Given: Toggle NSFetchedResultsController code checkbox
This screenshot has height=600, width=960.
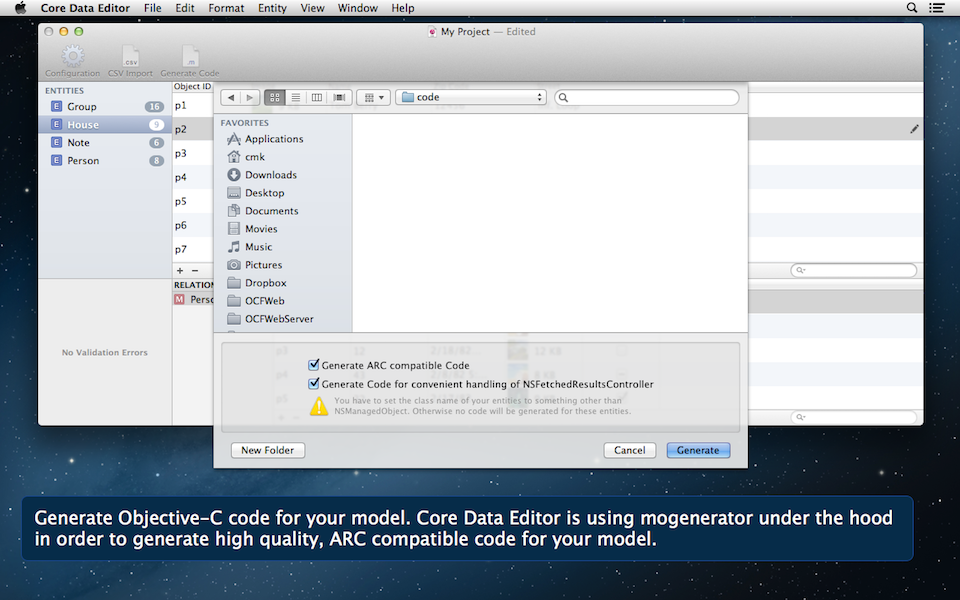Looking at the screenshot, I should pyautogui.click(x=313, y=384).
